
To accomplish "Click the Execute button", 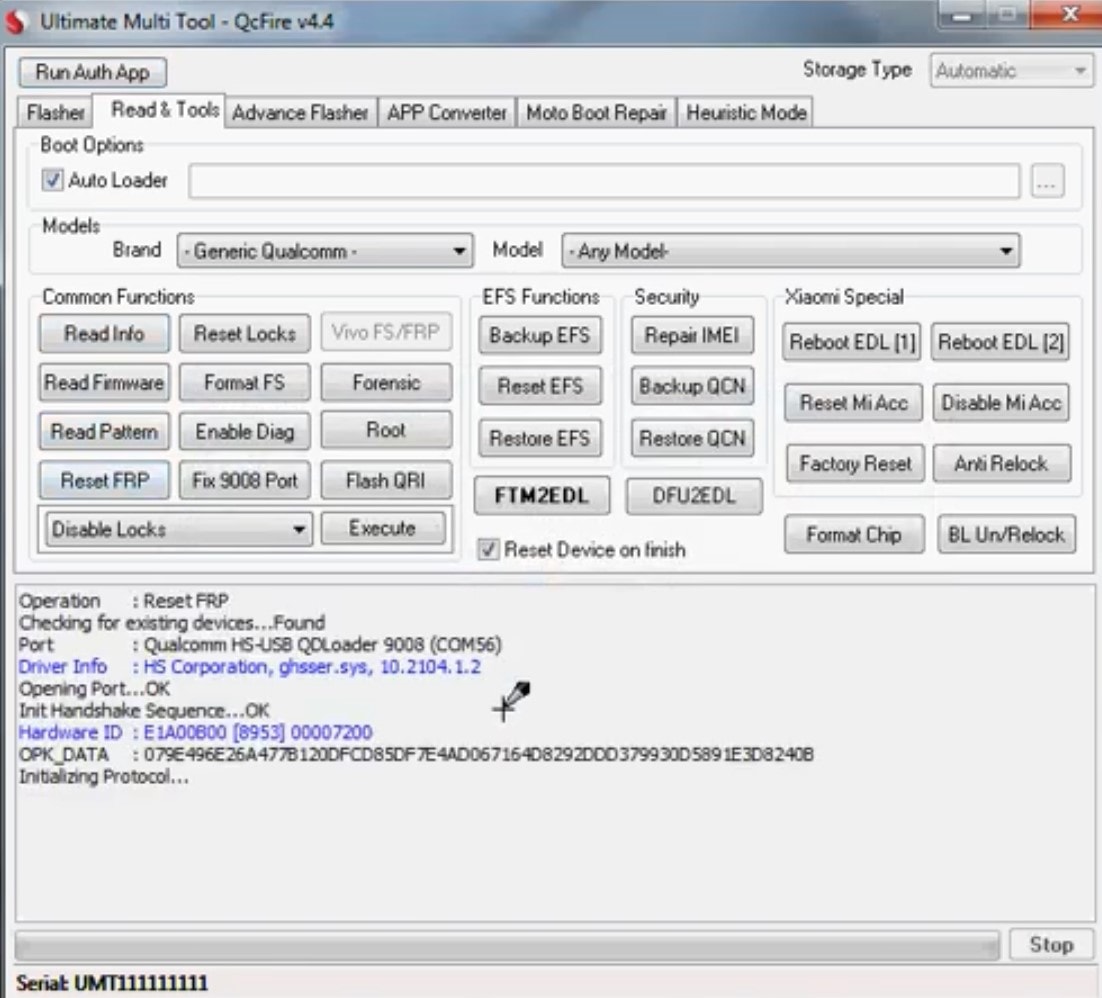I will pos(383,528).
